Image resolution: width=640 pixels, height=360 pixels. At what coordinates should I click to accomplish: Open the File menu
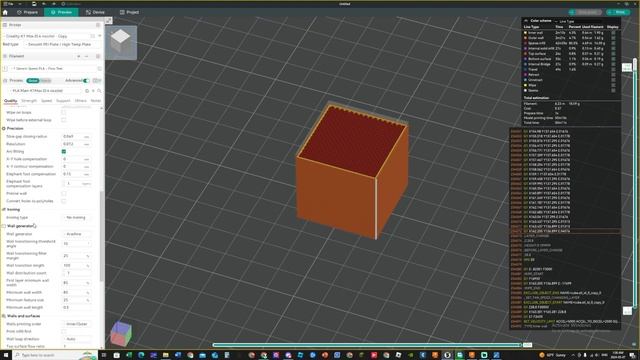(9, 4)
